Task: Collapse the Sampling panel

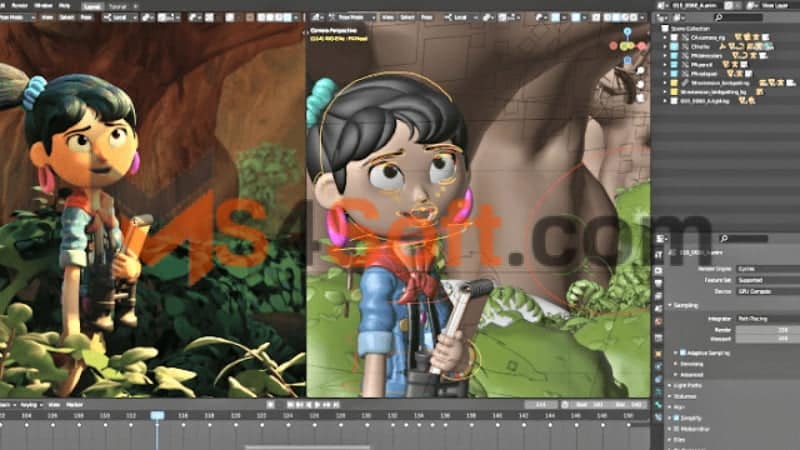Action: point(670,305)
